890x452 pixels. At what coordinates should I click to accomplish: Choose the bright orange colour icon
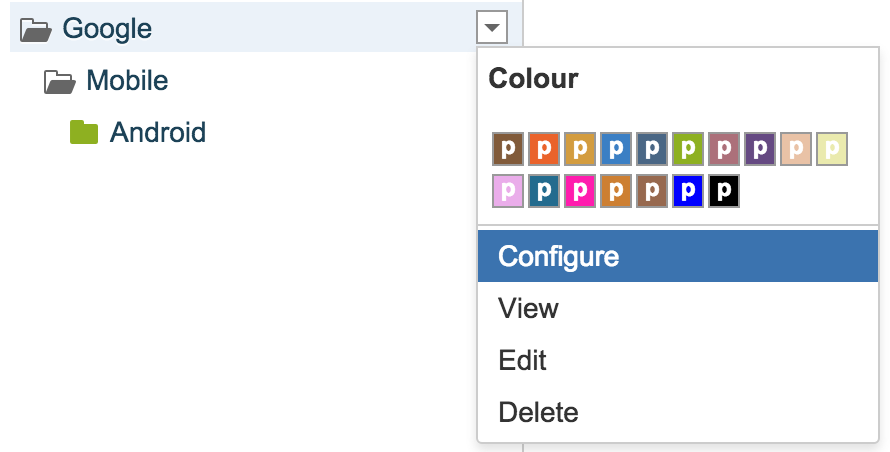tap(544, 149)
